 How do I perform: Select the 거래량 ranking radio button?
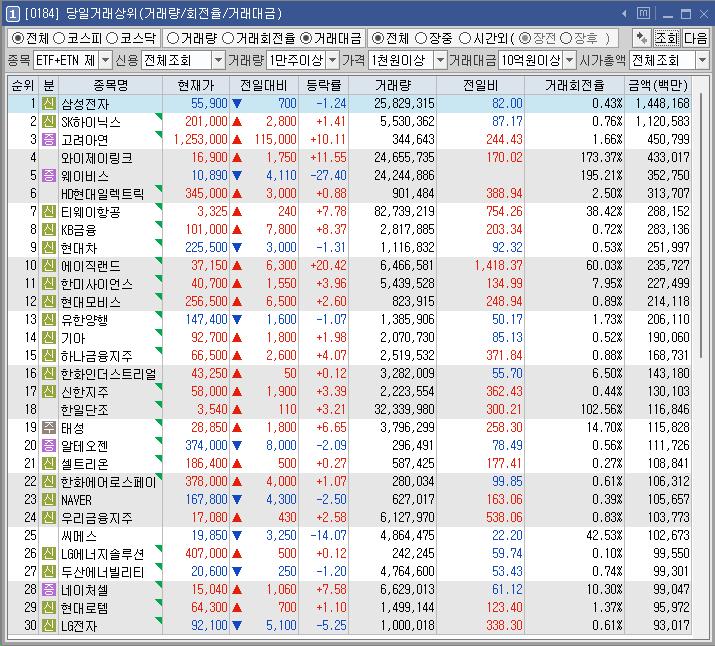[172, 39]
